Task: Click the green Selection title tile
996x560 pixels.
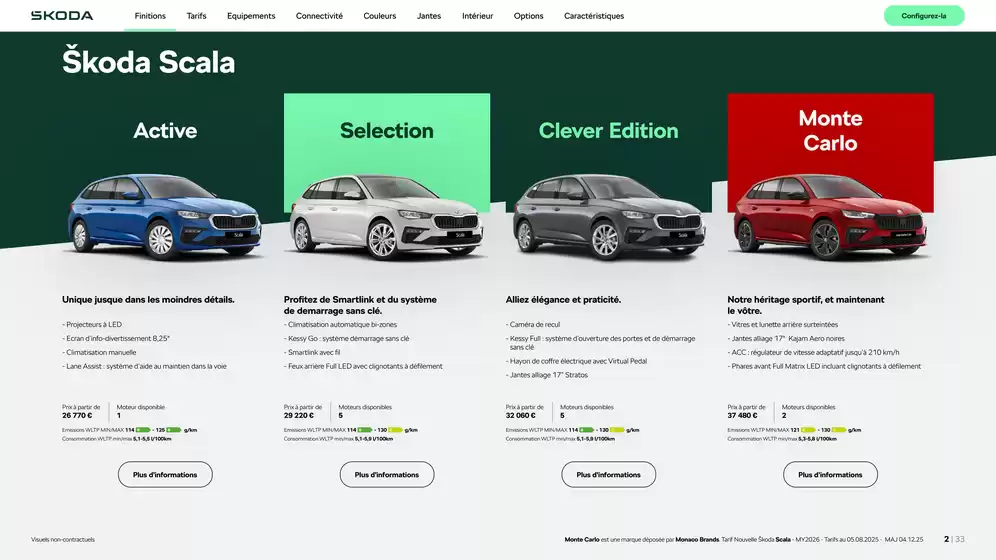Action: (x=387, y=131)
